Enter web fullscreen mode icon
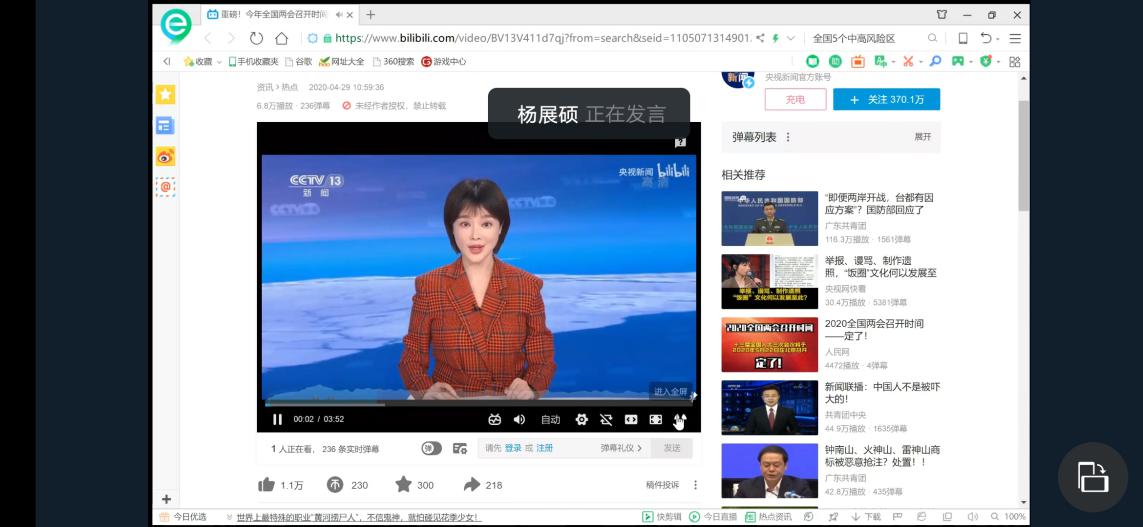Viewport: 1143px width, 527px height. [x=655, y=419]
